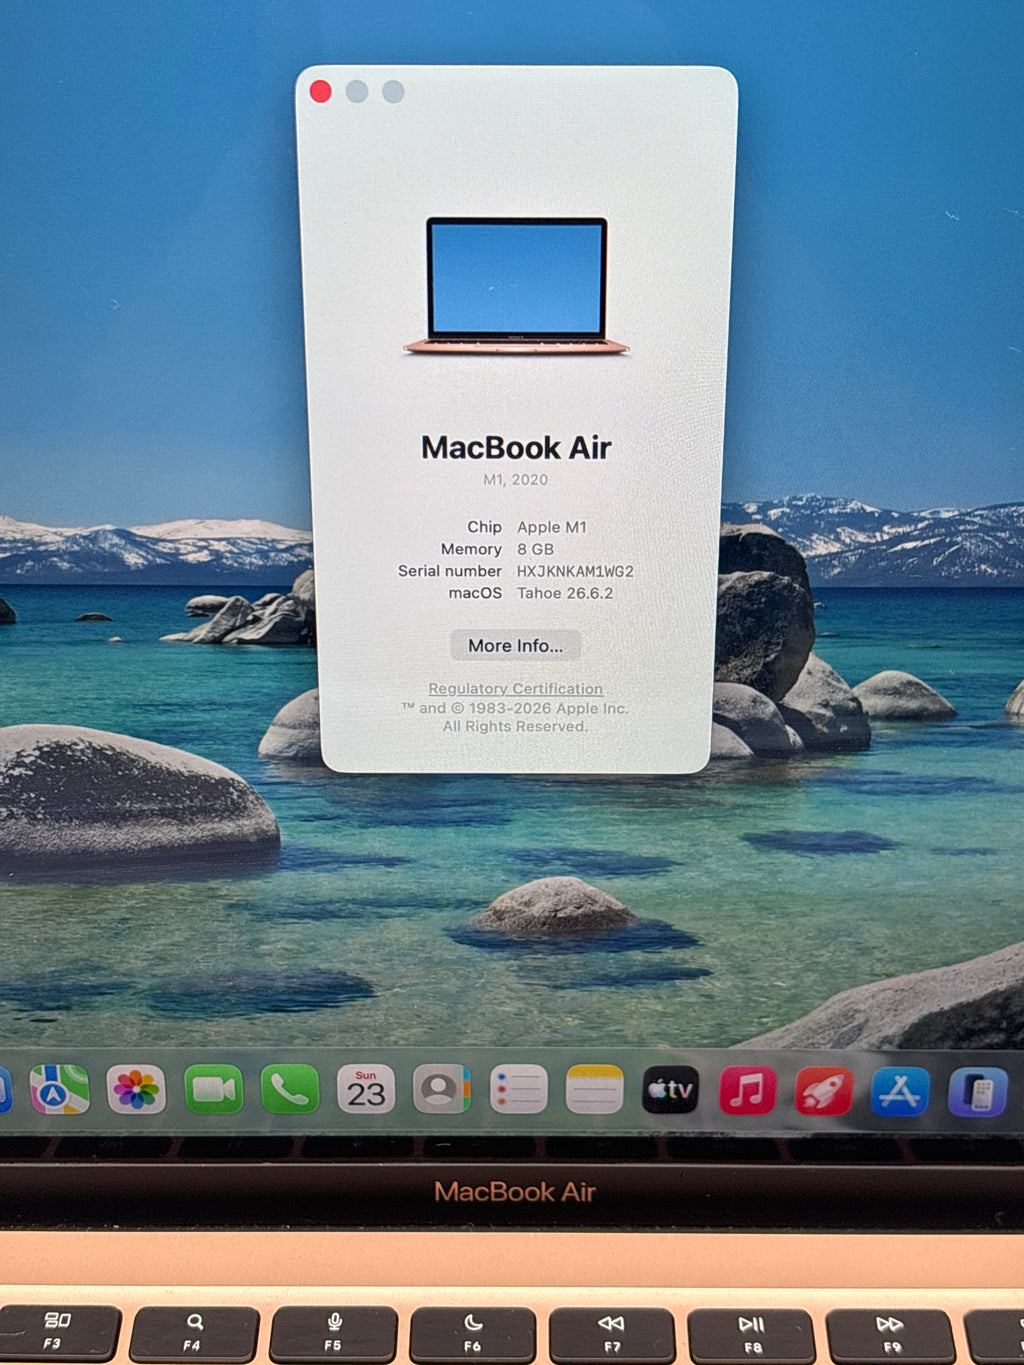1024x1365 pixels.
Task: Open the Regulatory Certification link
Action: click(x=516, y=689)
